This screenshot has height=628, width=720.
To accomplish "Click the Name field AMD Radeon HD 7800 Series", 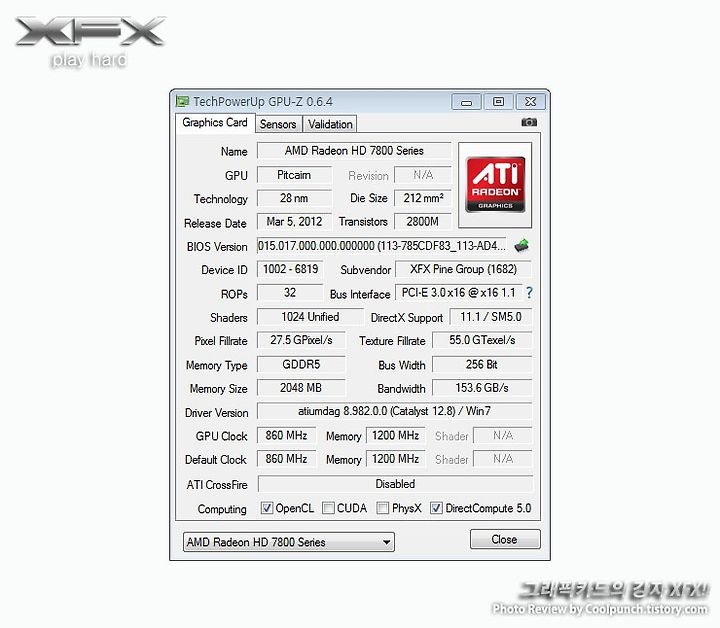I will (x=354, y=151).
